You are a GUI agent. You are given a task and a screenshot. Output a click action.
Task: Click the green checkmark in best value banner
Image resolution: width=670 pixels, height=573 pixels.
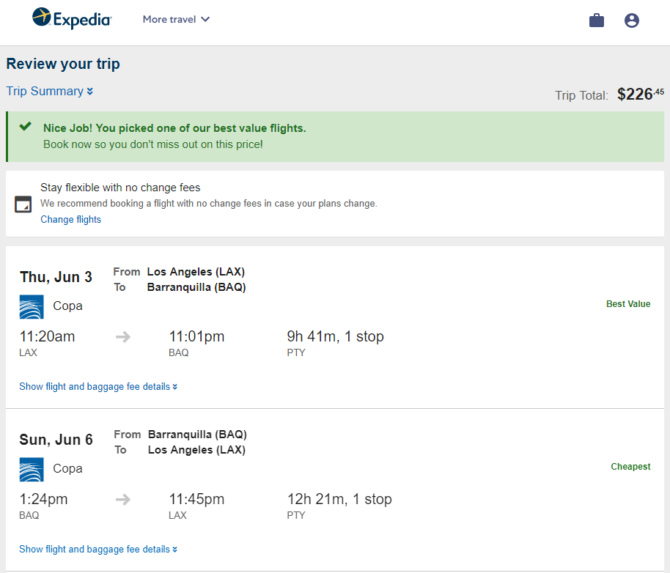tap(26, 126)
